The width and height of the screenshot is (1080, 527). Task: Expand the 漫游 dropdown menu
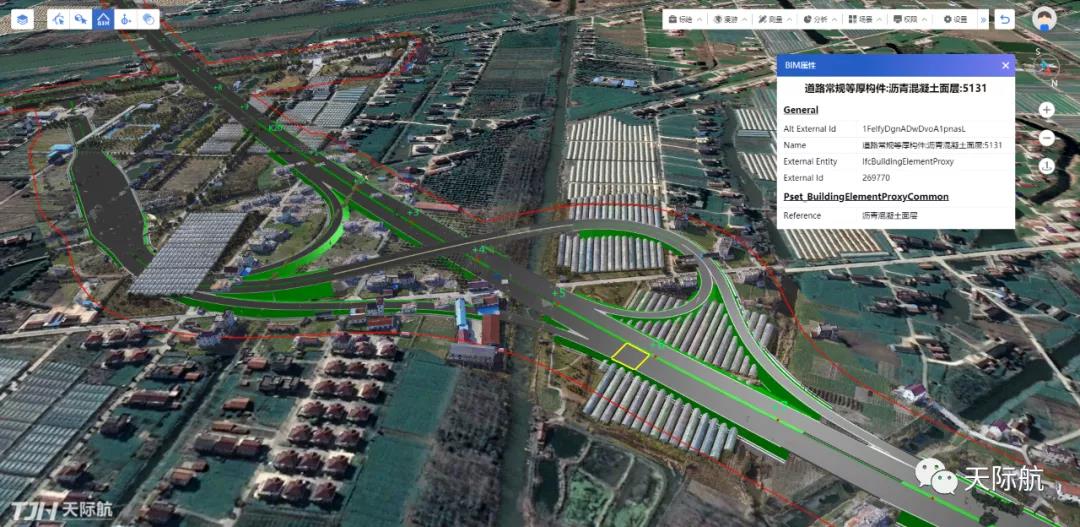coord(730,19)
